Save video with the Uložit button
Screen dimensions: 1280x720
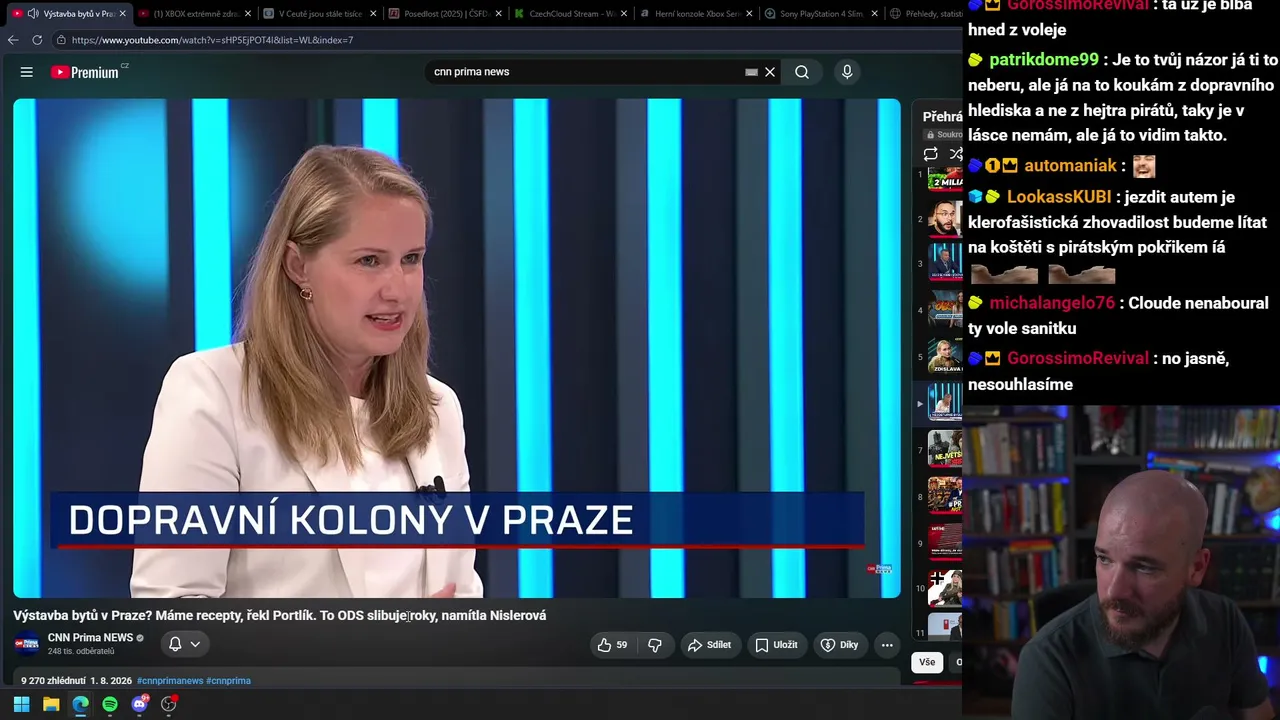[x=776, y=645]
